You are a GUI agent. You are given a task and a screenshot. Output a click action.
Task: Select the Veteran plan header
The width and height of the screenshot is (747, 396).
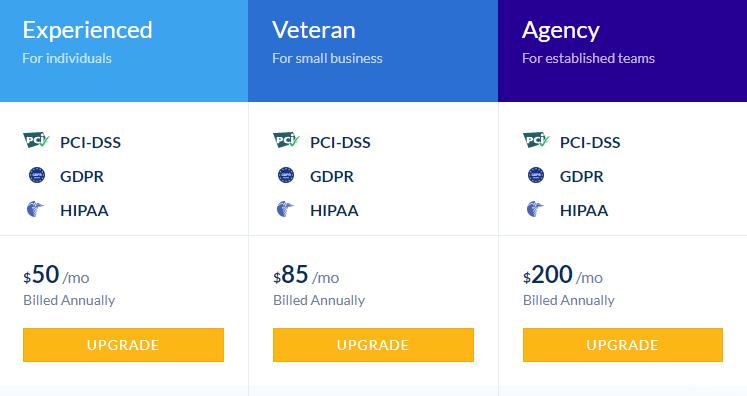(x=373, y=51)
